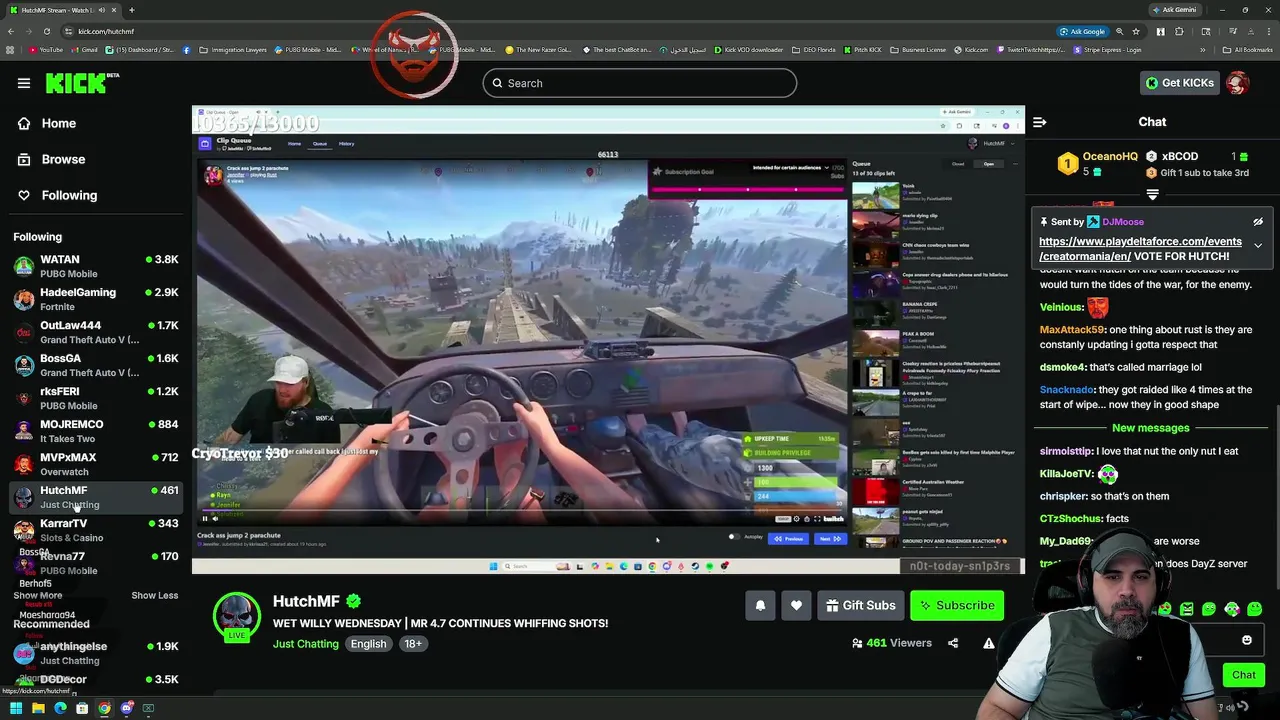Open MOJREMCO channel
Viewport: 1280px width, 720px height.
pos(96,431)
